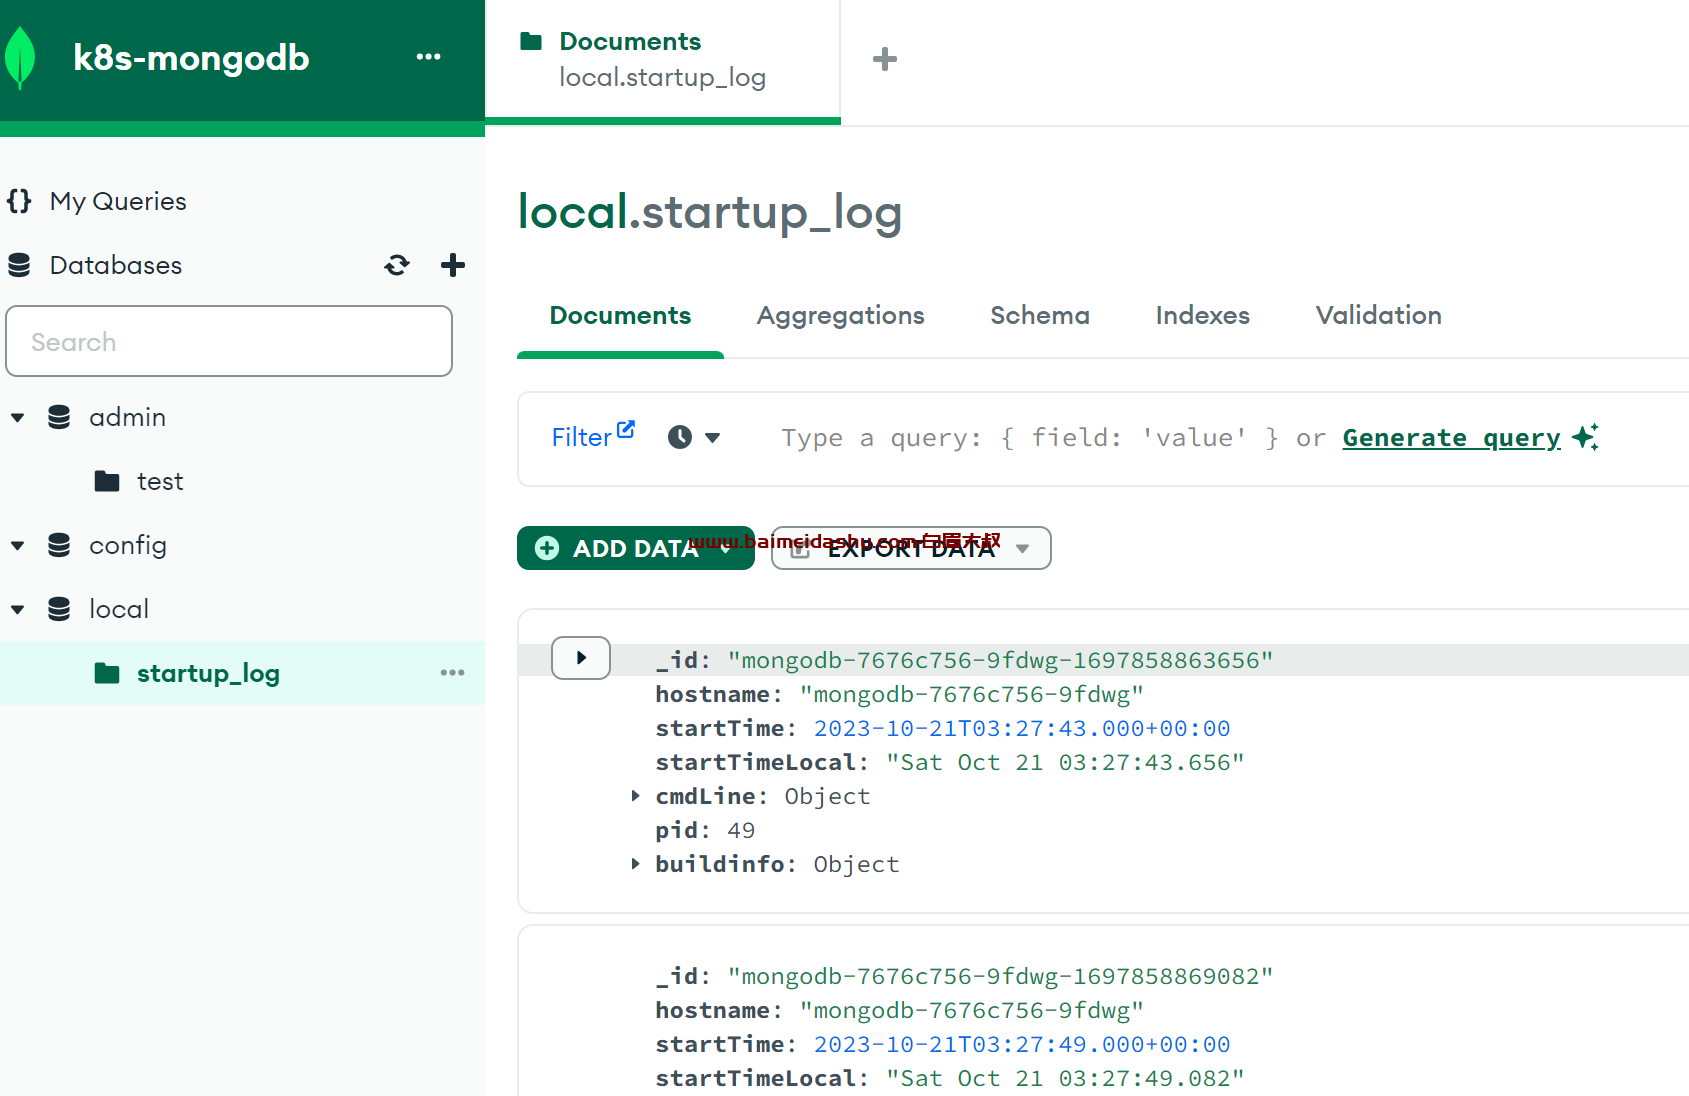Click hostname value in the second document
Screen dimensions: 1689x1096
pos(972,1010)
